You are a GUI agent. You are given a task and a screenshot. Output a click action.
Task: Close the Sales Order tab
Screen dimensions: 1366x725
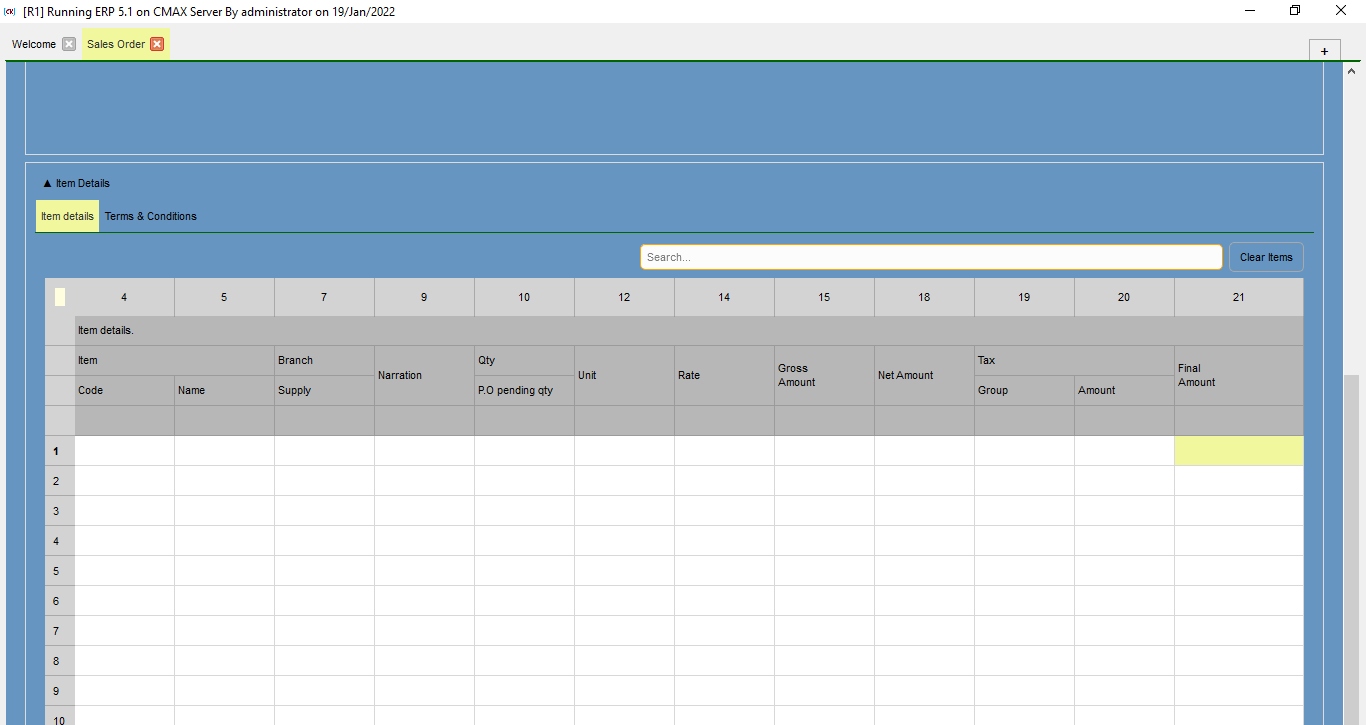[x=157, y=44]
